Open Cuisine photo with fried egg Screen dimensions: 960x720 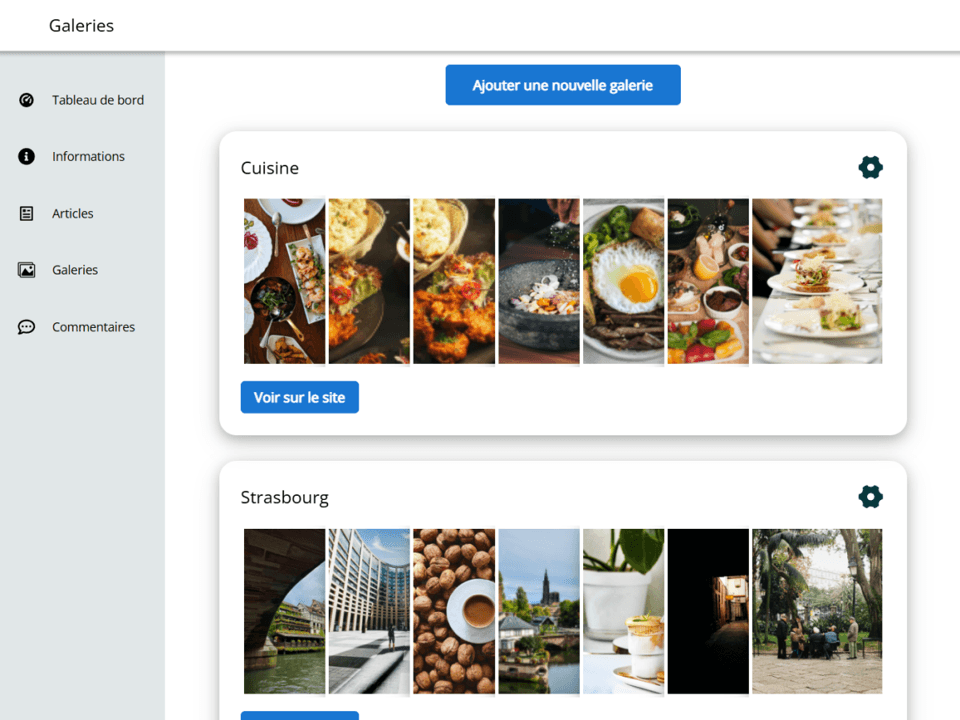623,281
